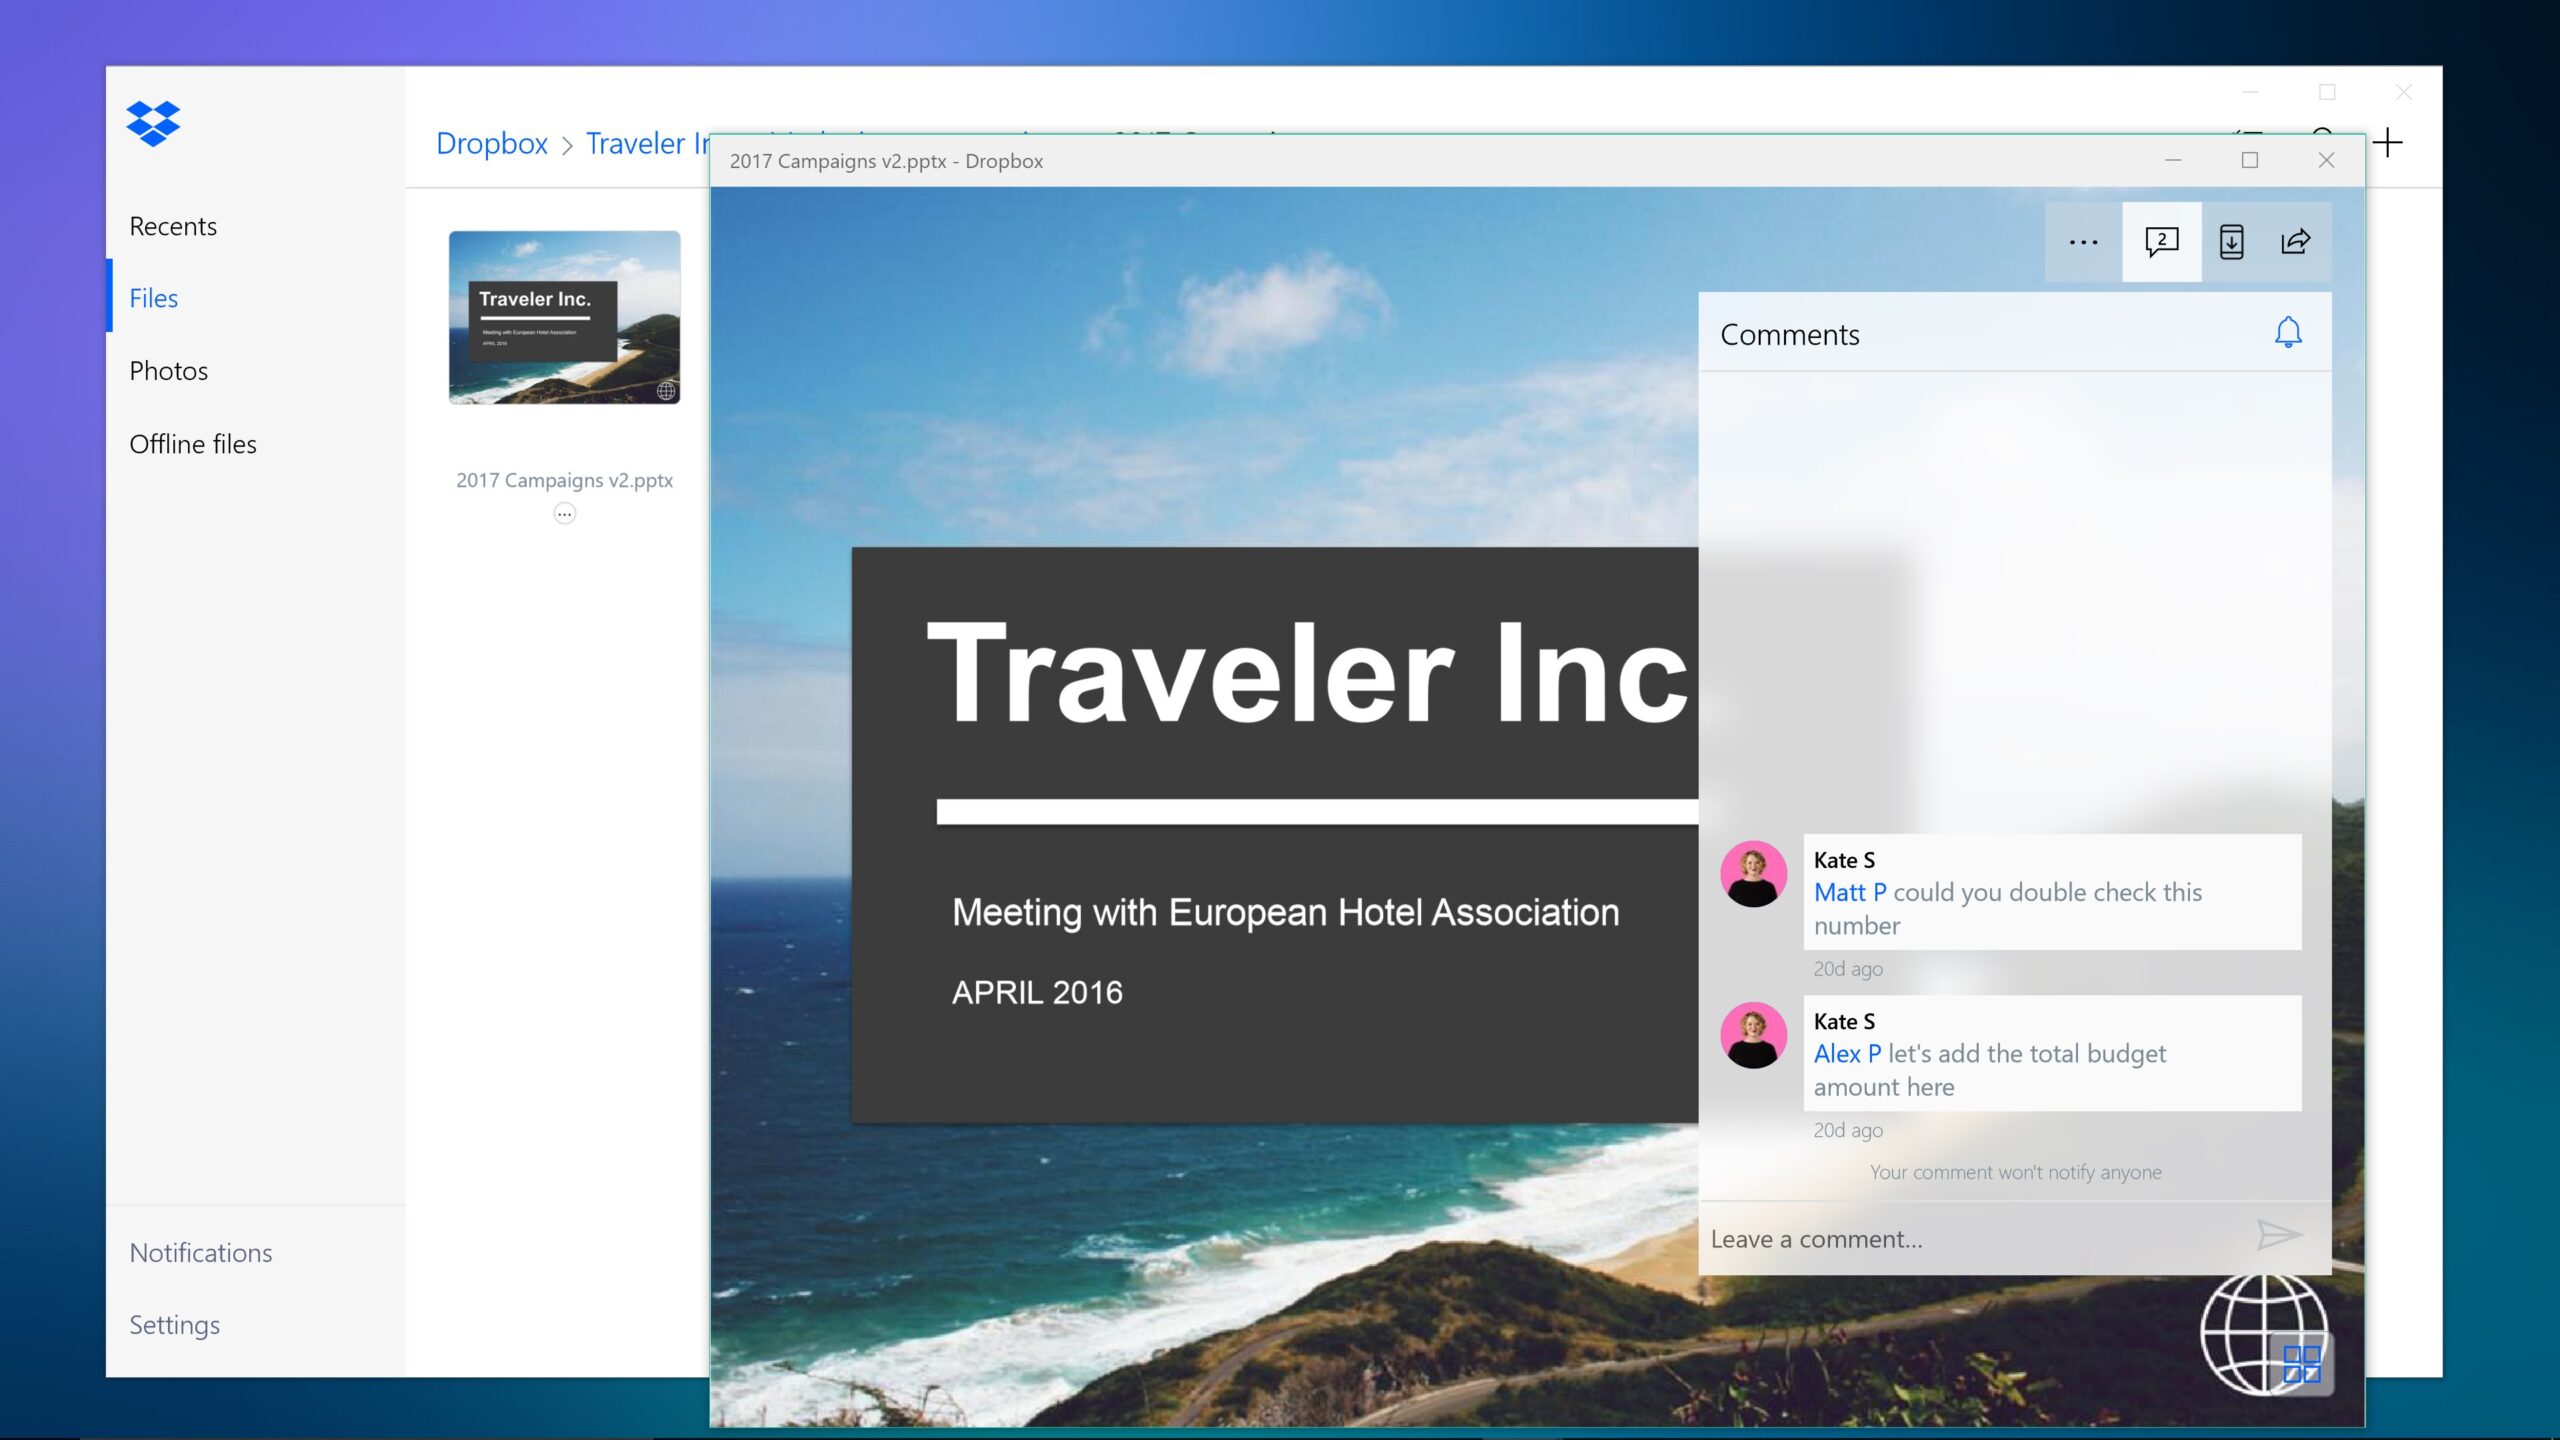
Task: Select the Recents section in sidebar
Action: (x=172, y=225)
